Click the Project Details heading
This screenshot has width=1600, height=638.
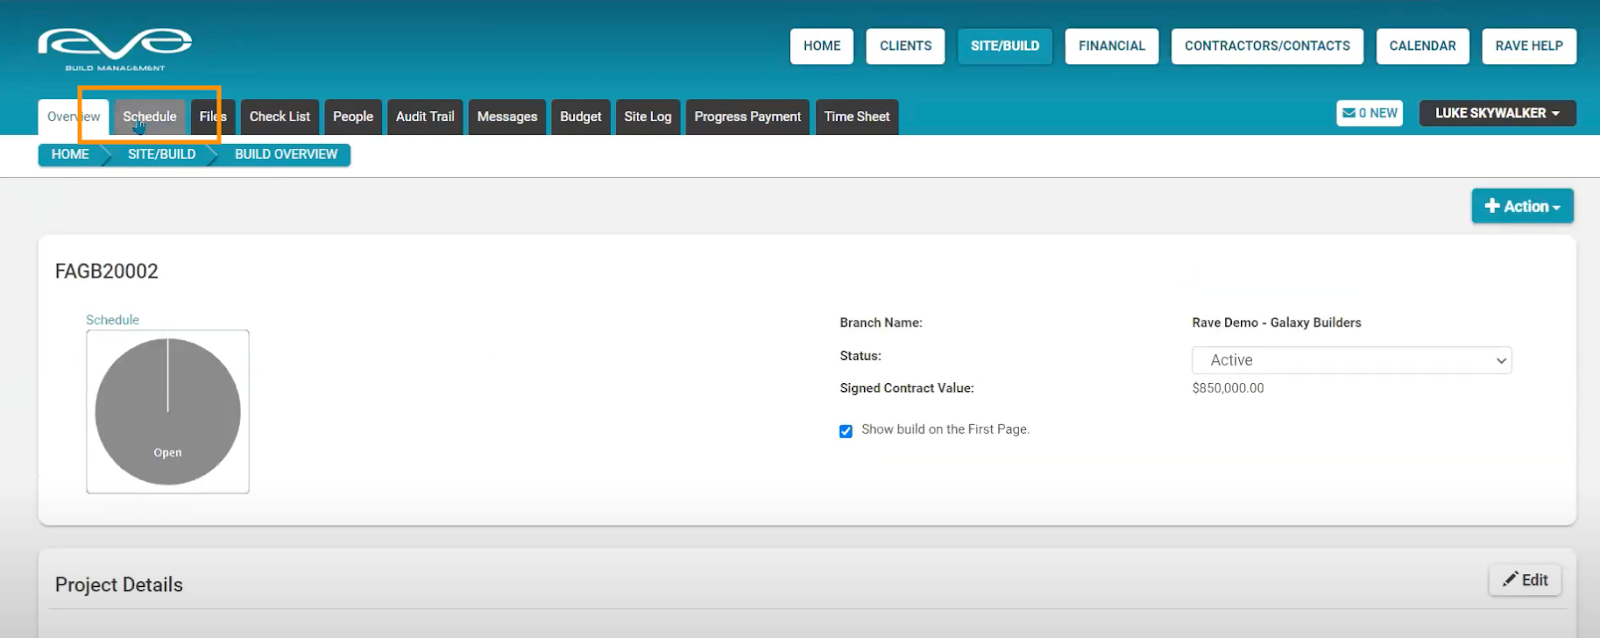click(119, 585)
